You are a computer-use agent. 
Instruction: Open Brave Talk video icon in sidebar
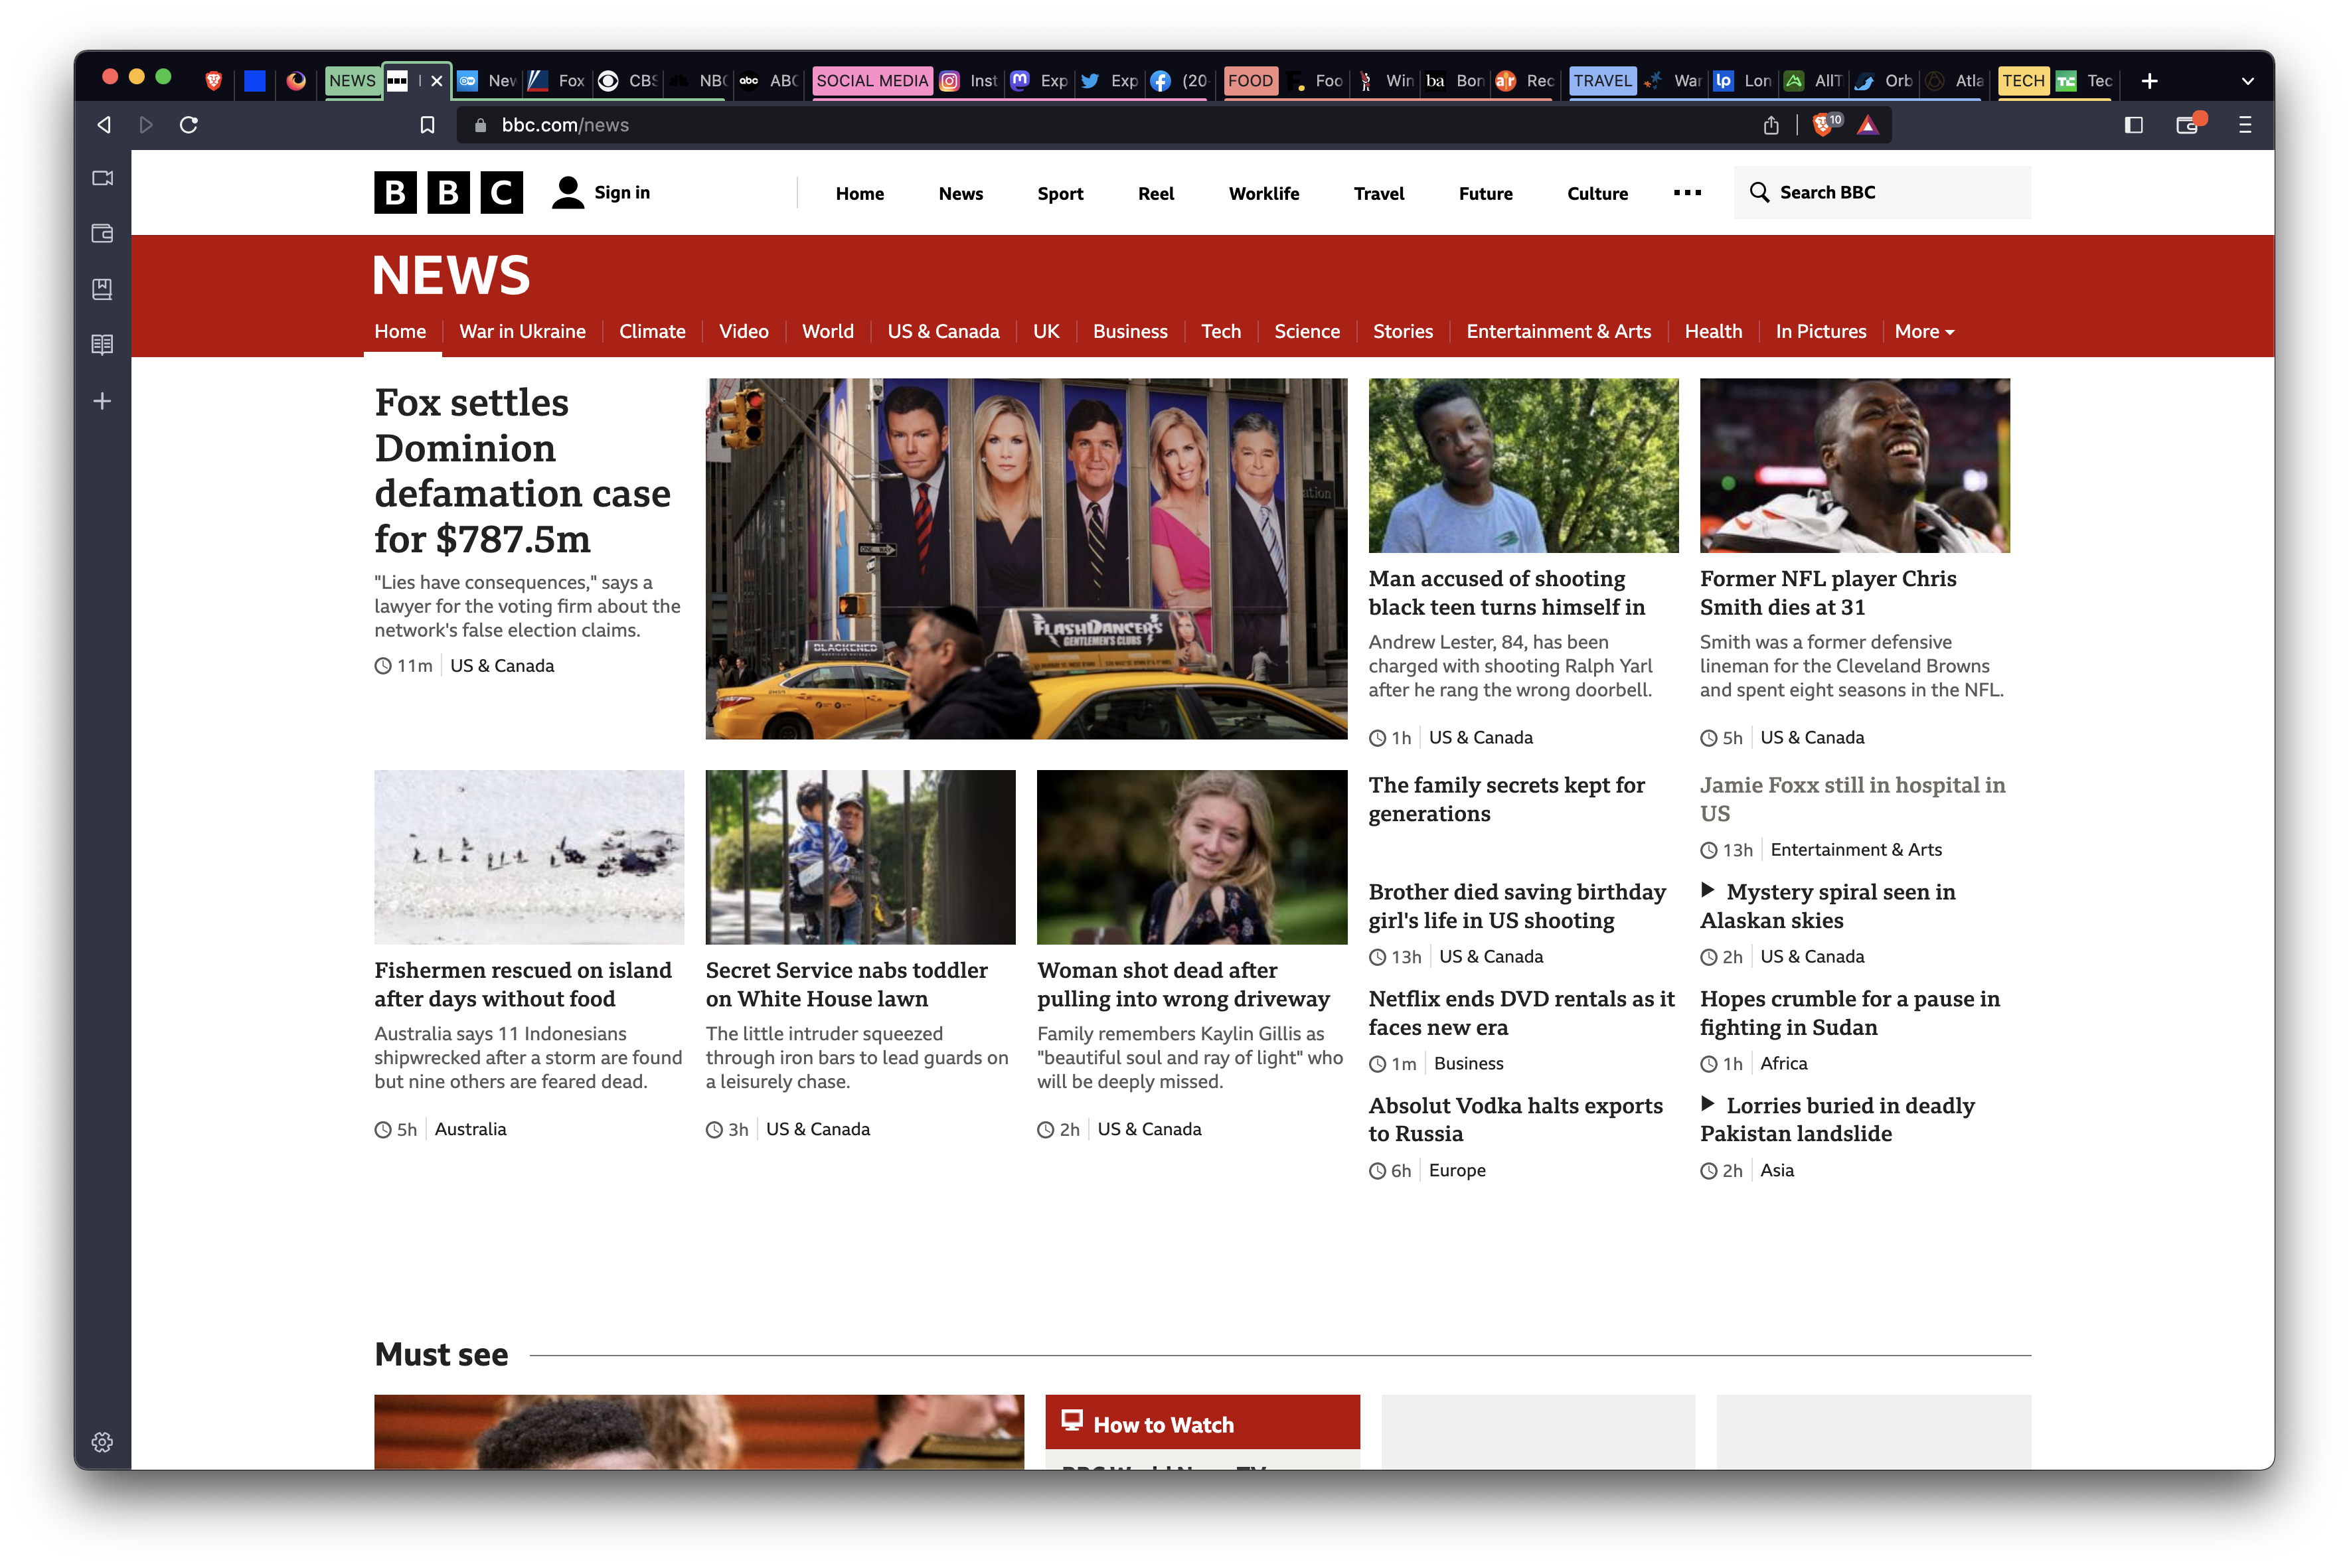(x=102, y=178)
